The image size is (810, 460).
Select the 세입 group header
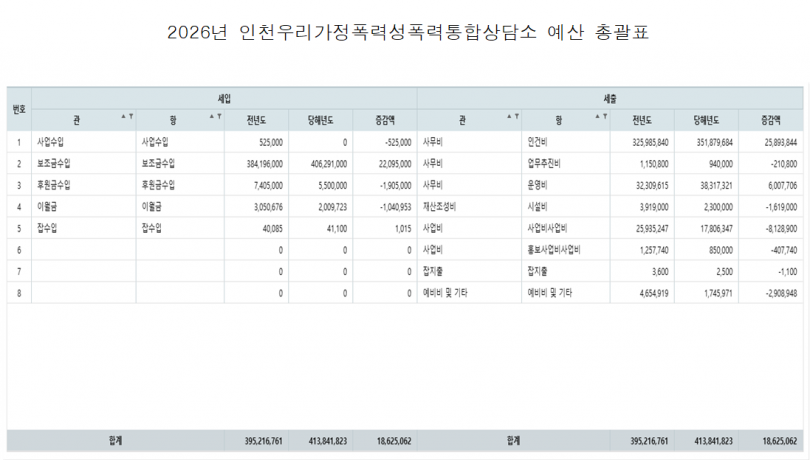(224, 98)
